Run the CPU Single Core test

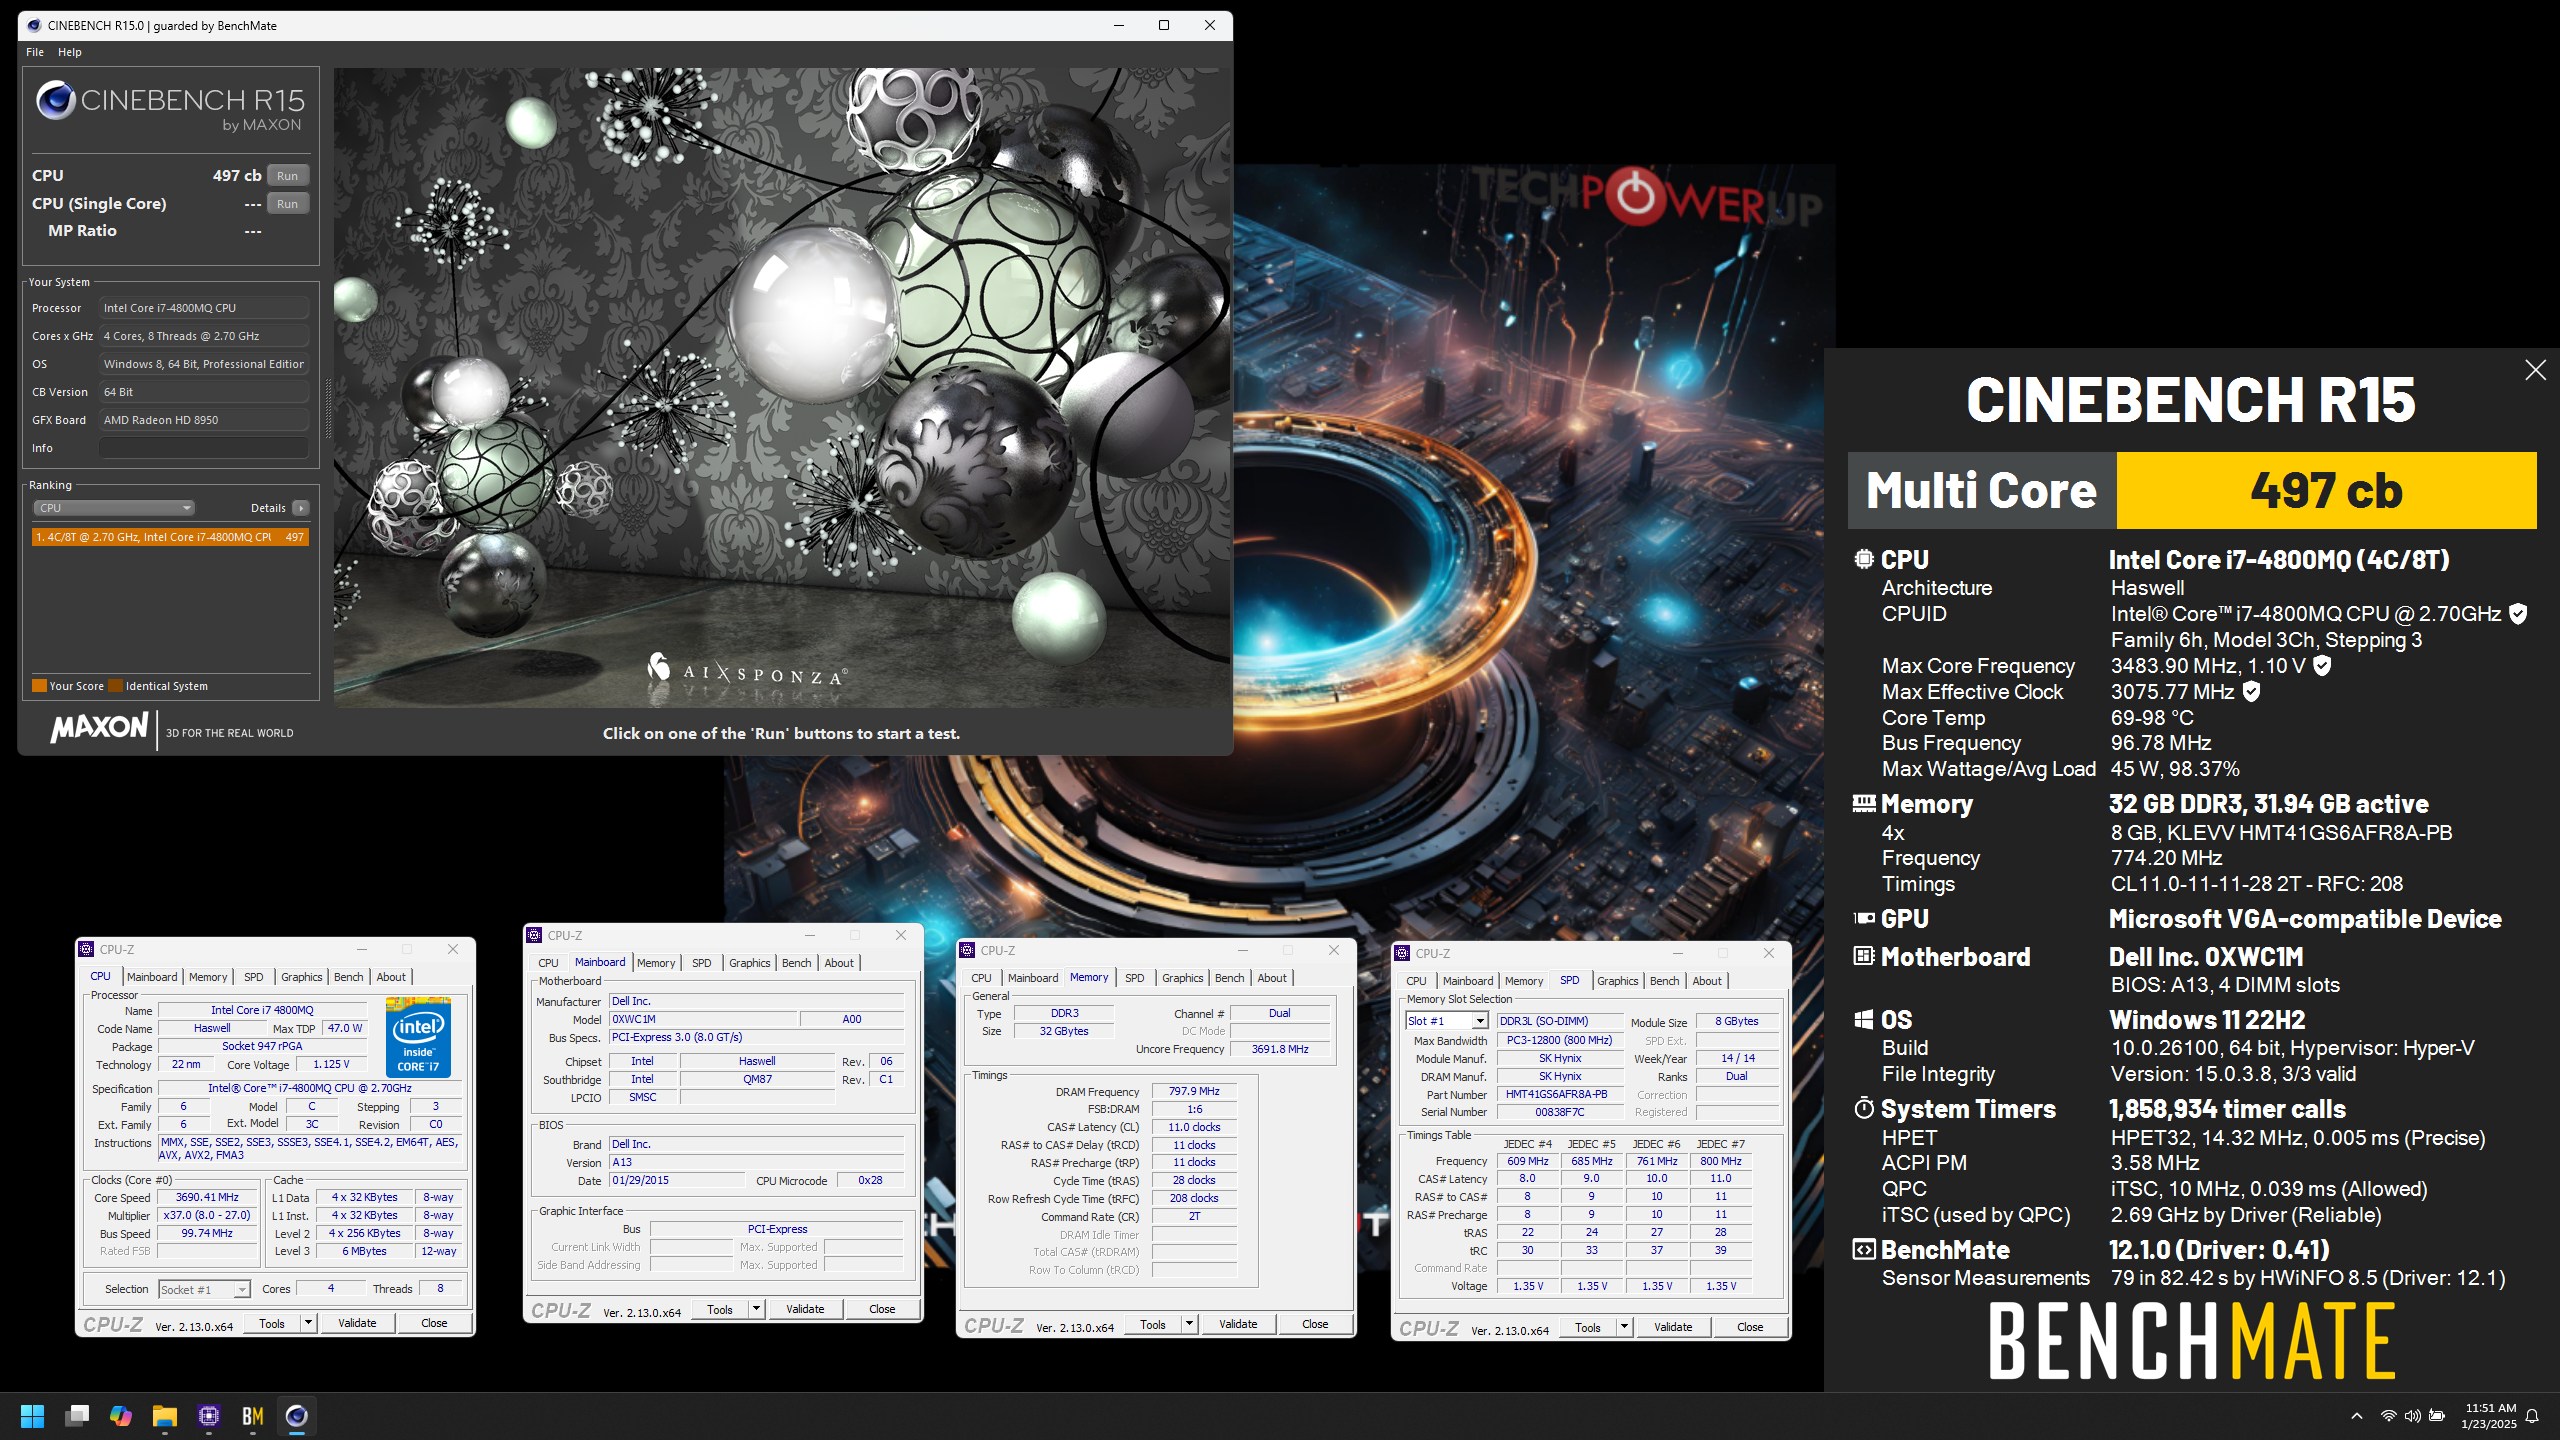288,204
